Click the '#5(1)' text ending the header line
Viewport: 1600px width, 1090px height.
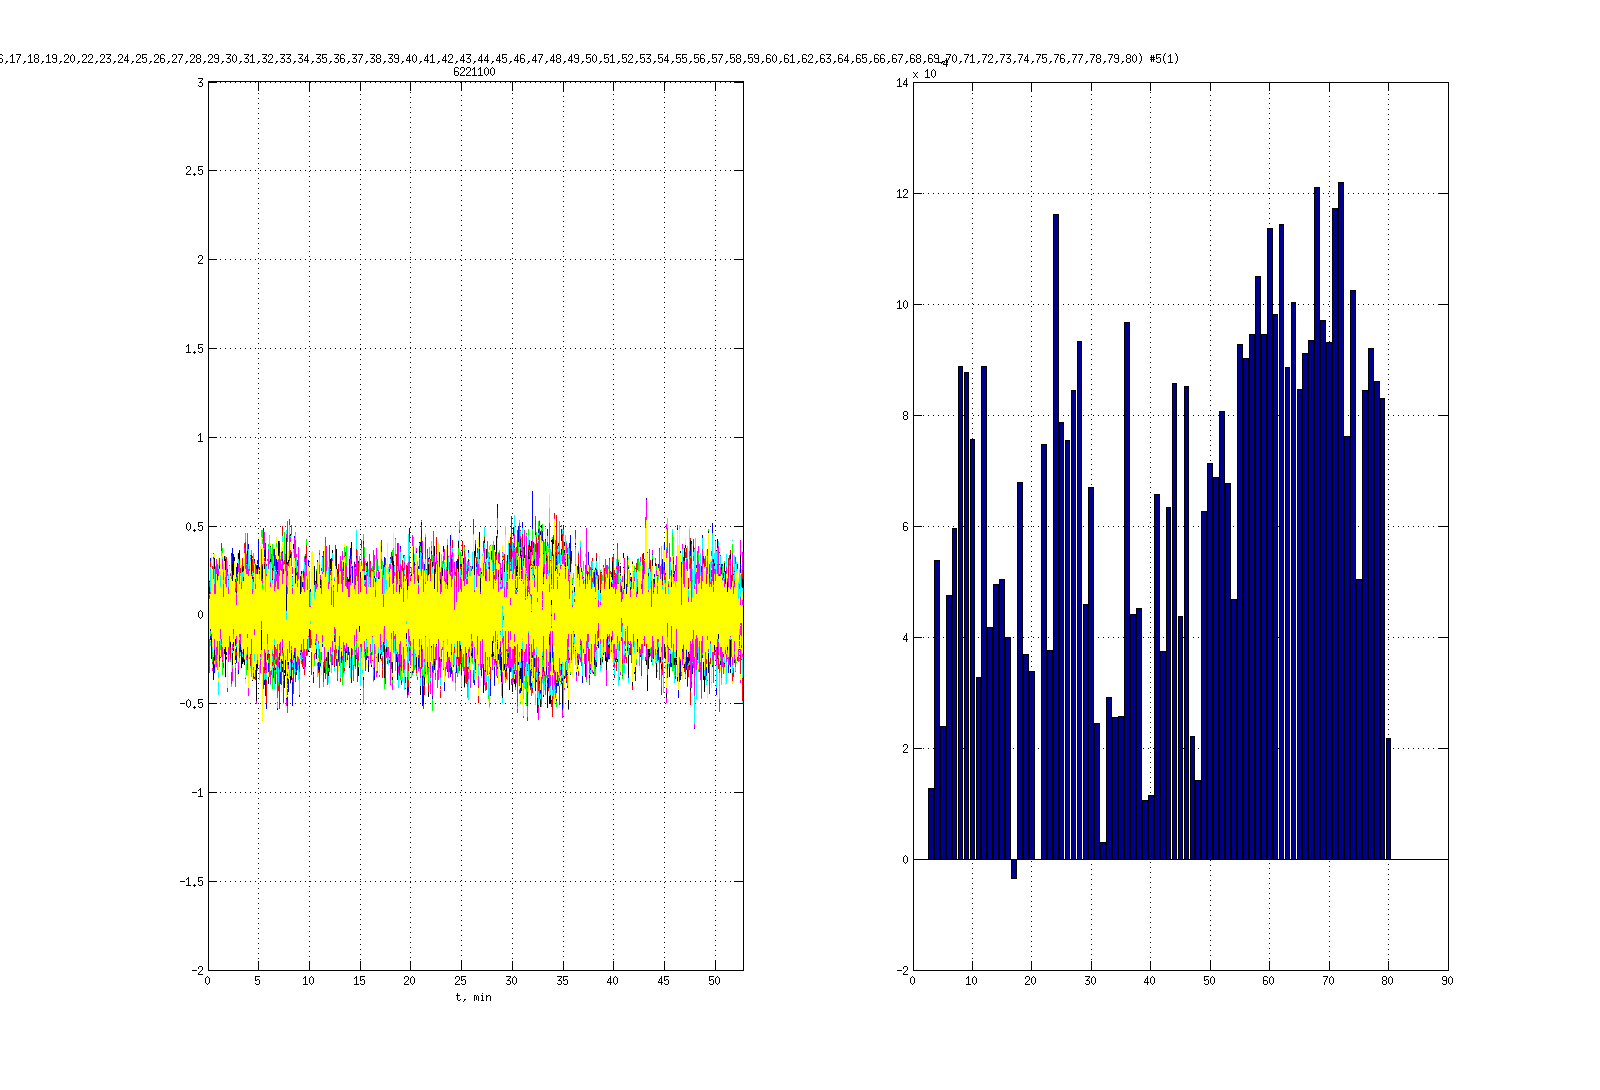pyautogui.click(x=1164, y=59)
